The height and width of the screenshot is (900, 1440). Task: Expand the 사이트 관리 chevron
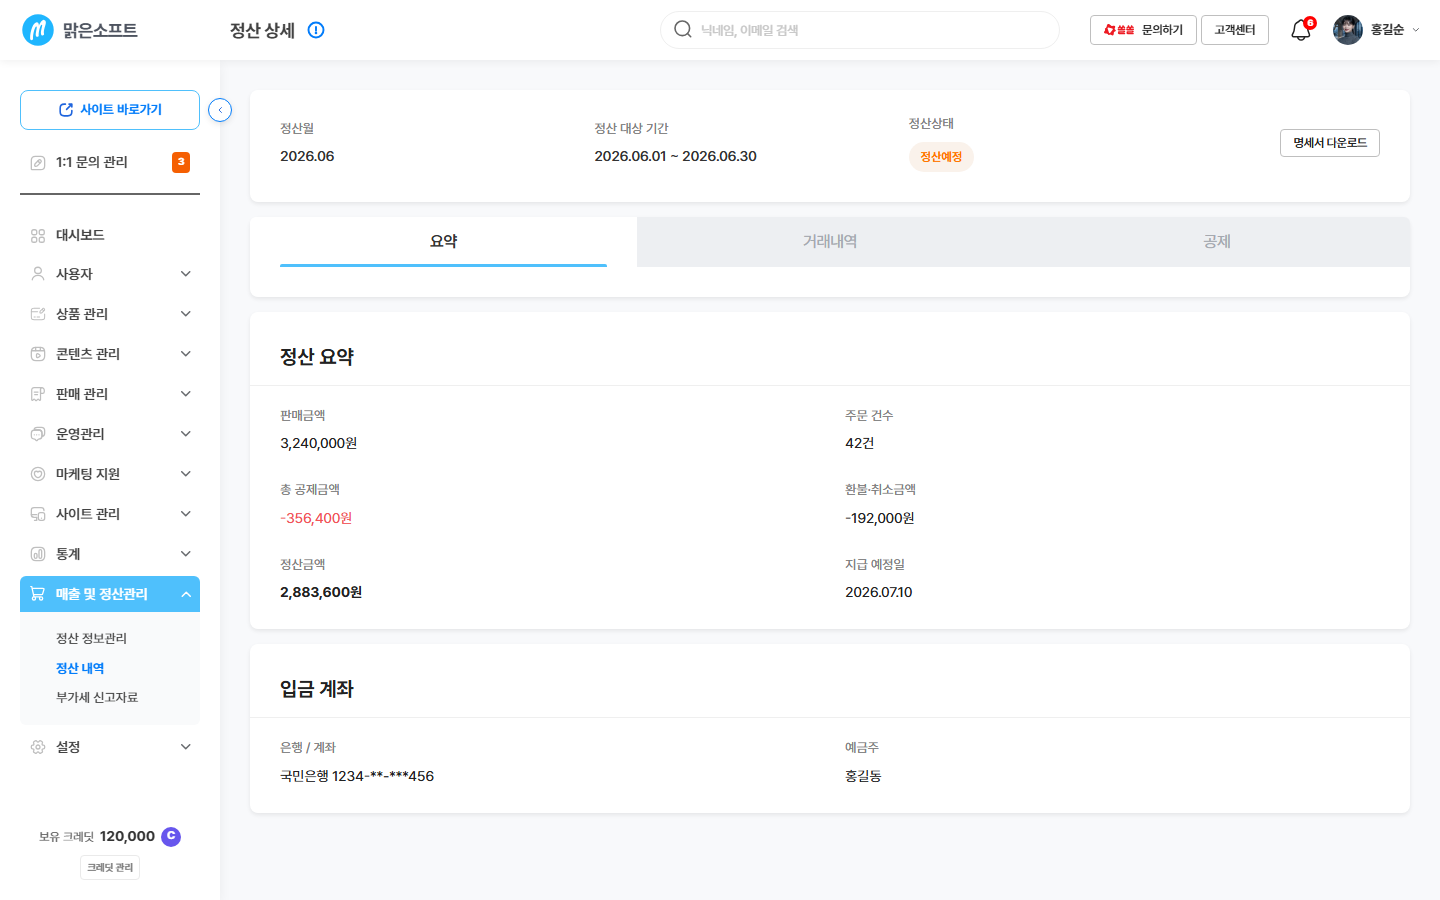click(186, 514)
